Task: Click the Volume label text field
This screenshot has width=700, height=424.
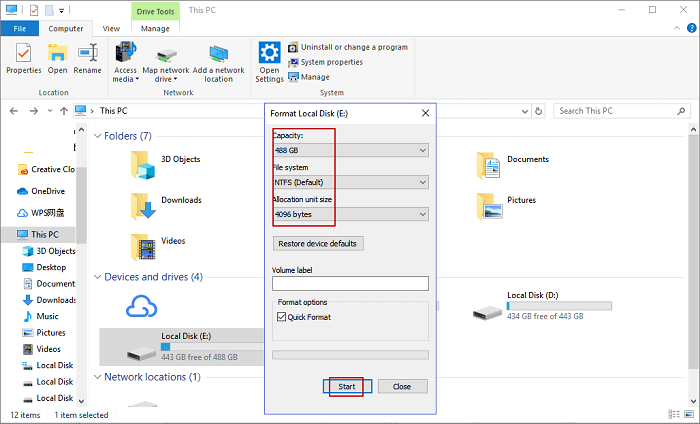Action: [x=350, y=283]
